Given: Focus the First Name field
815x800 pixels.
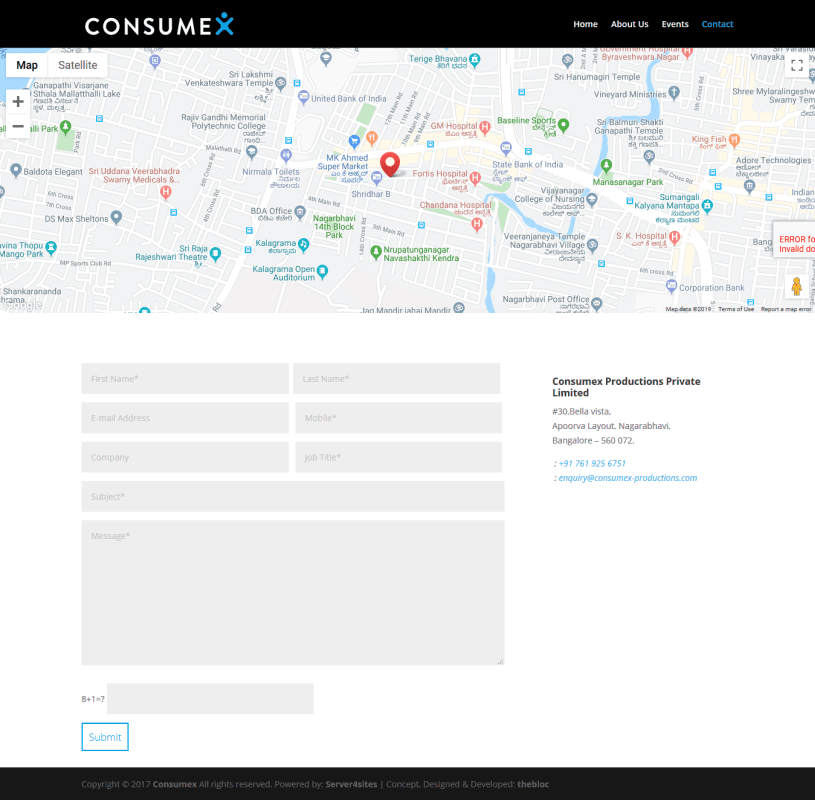Looking at the screenshot, I should pyautogui.click(x=185, y=378).
